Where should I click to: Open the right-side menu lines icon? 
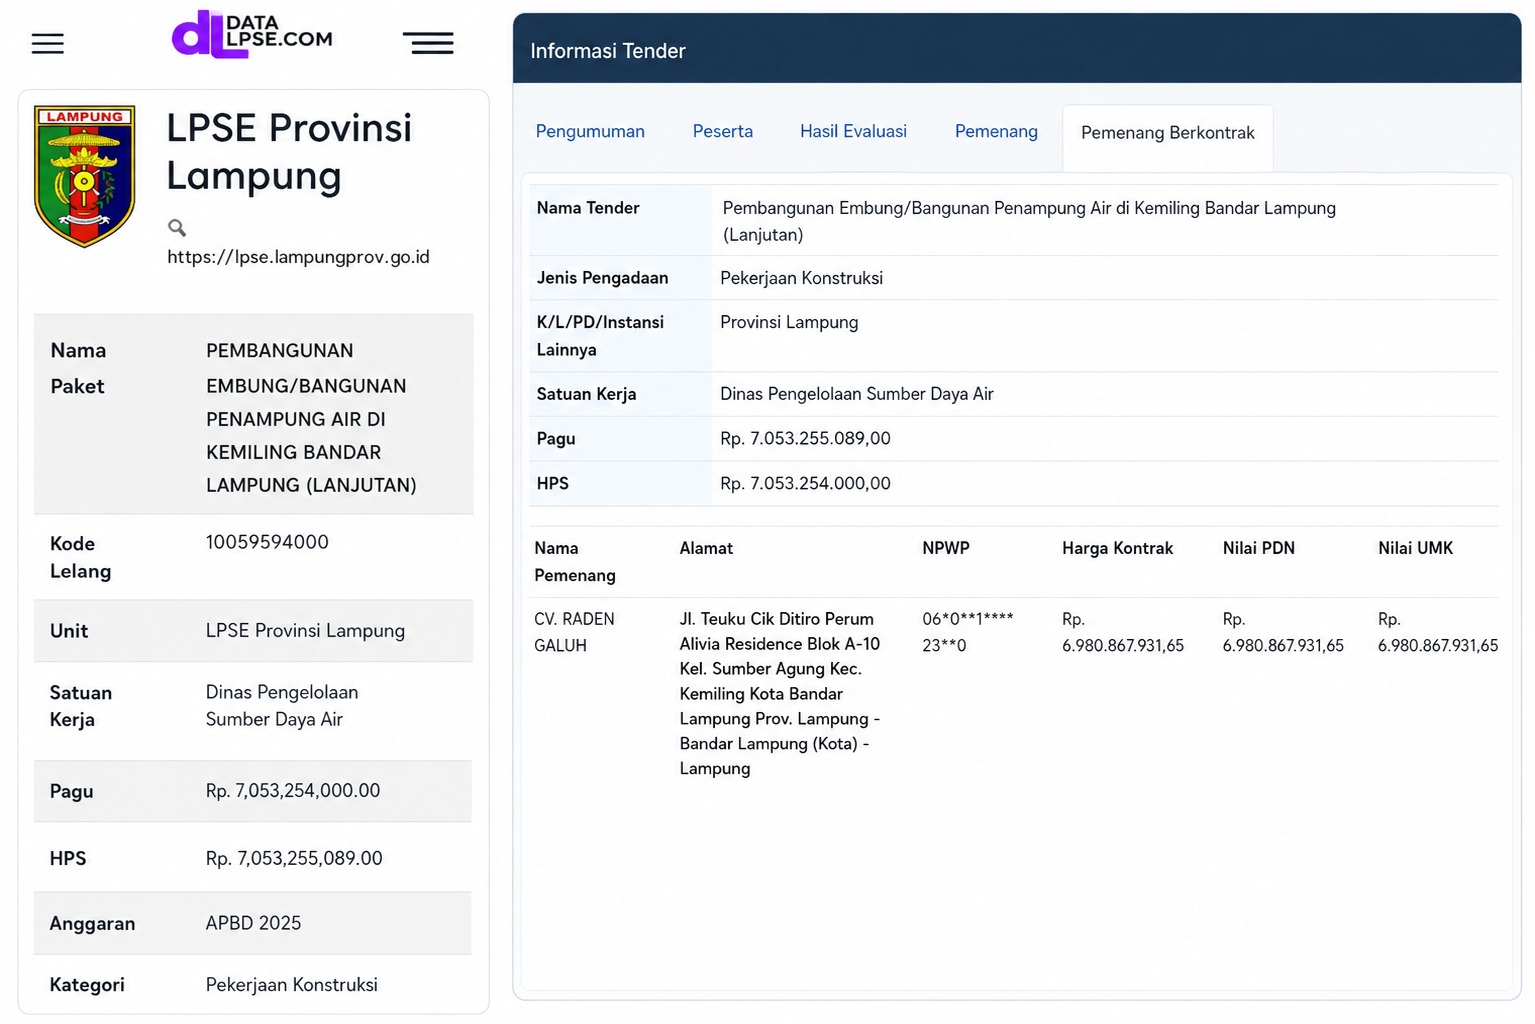[428, 42]
